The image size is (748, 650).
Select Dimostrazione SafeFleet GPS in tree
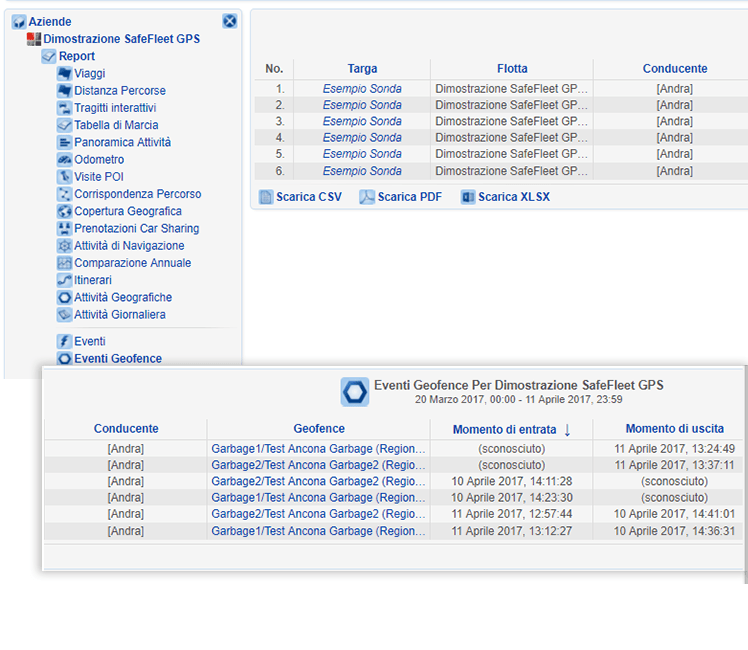122,39
